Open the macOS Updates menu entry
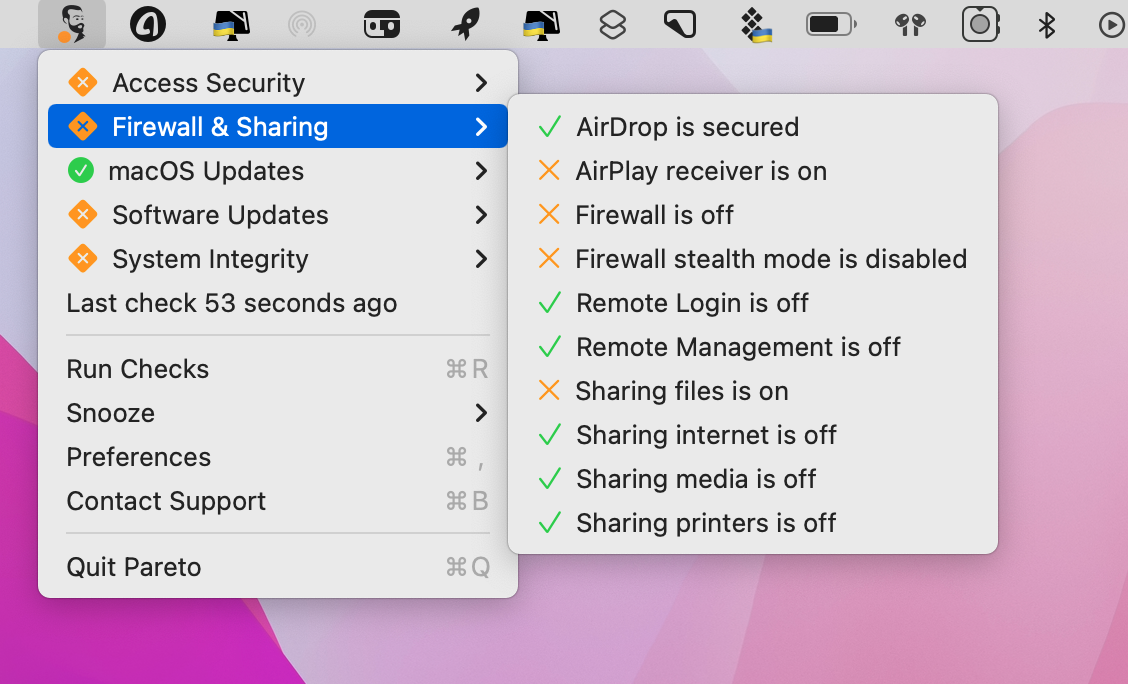 click(278, 170)
